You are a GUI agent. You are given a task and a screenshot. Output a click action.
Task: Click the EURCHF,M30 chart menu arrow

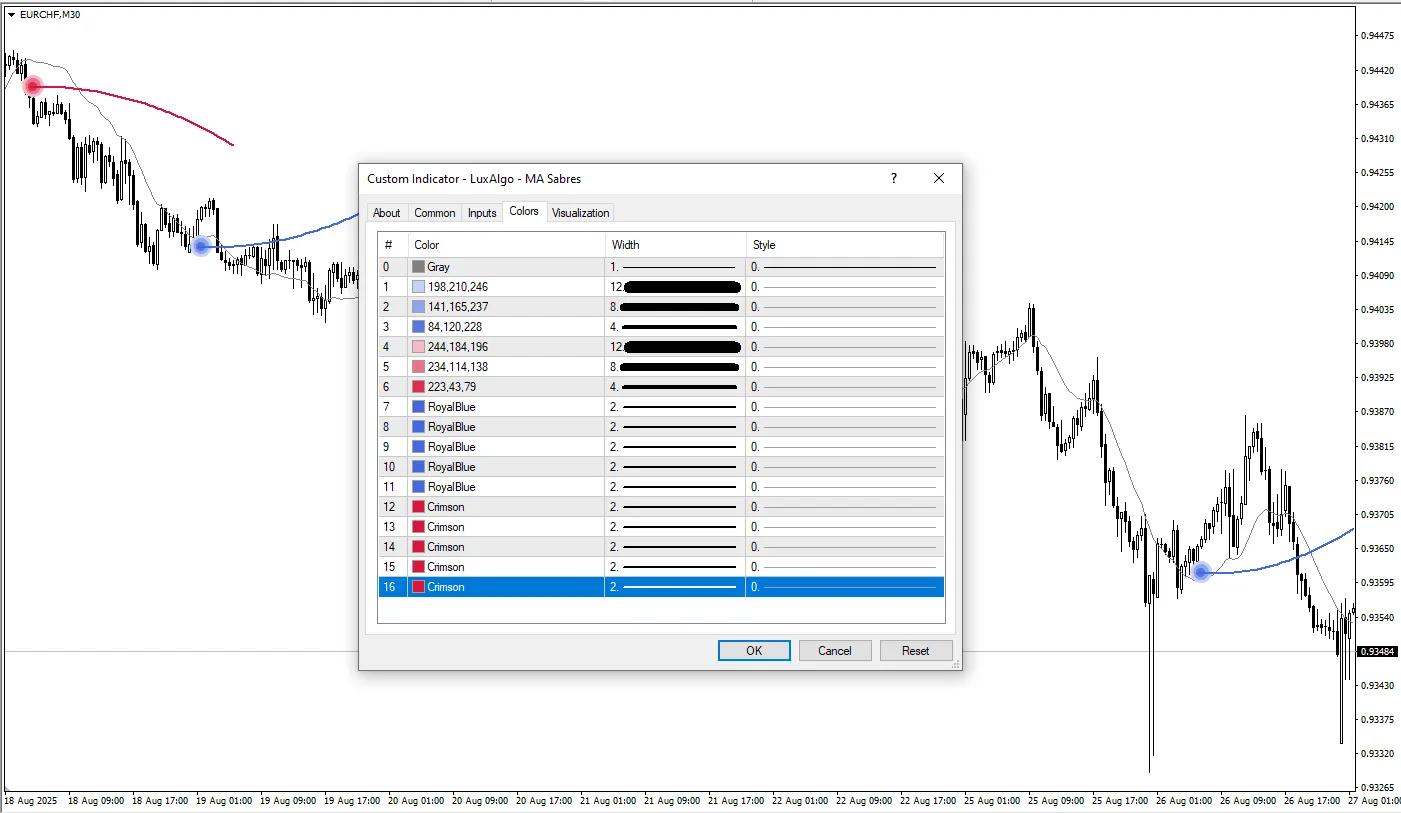pyautogui.click(x=11, y=14)
